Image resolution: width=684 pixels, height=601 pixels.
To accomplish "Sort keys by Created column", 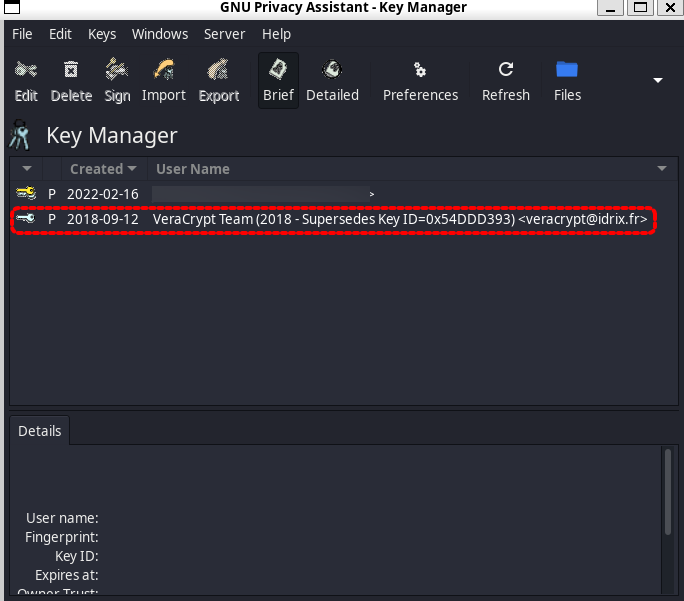I will point(104,169).
